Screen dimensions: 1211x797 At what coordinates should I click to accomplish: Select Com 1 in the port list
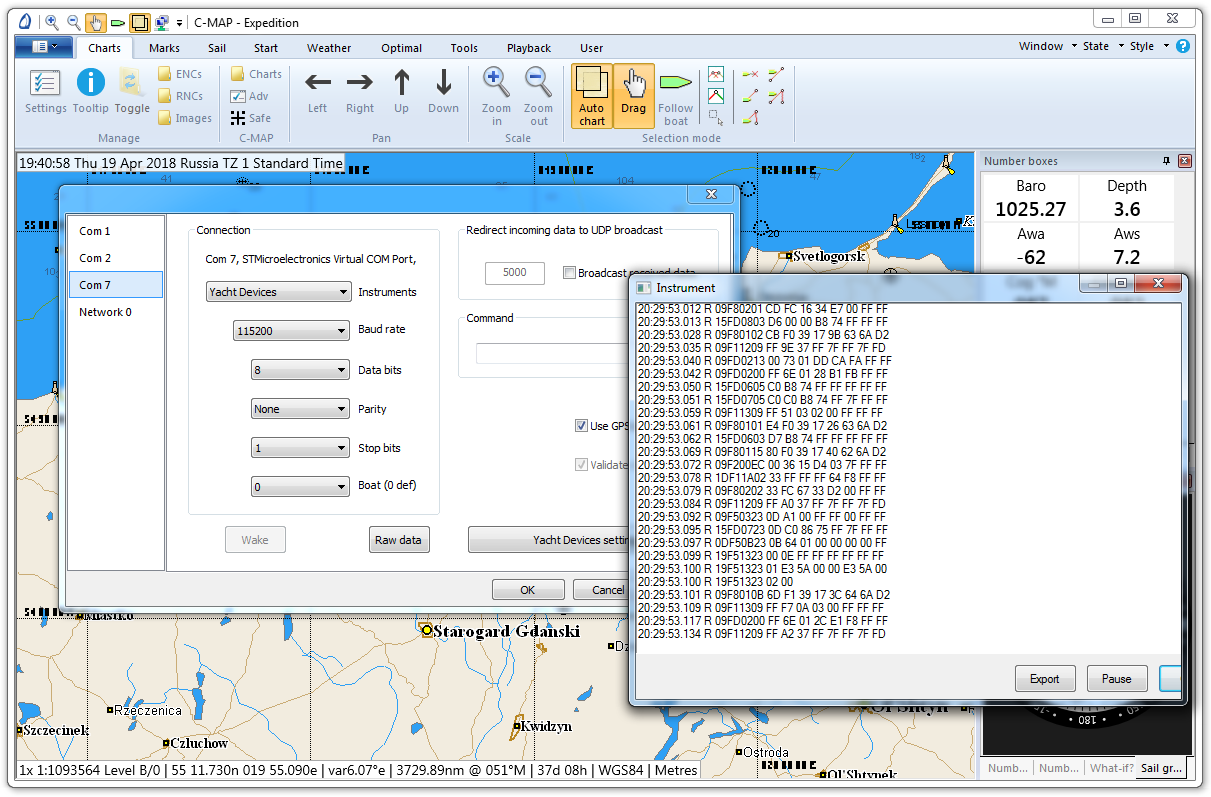point(95,231)
